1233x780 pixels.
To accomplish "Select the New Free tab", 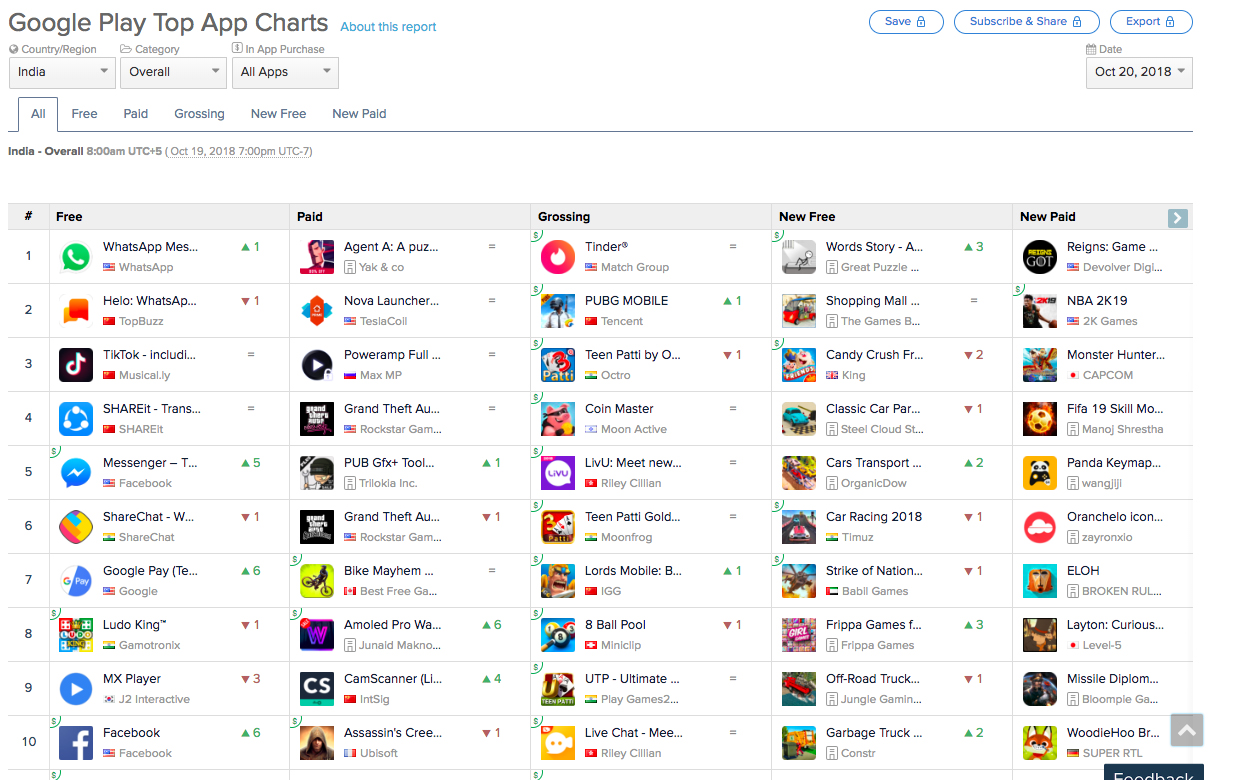I will click(x=278, y=114).
